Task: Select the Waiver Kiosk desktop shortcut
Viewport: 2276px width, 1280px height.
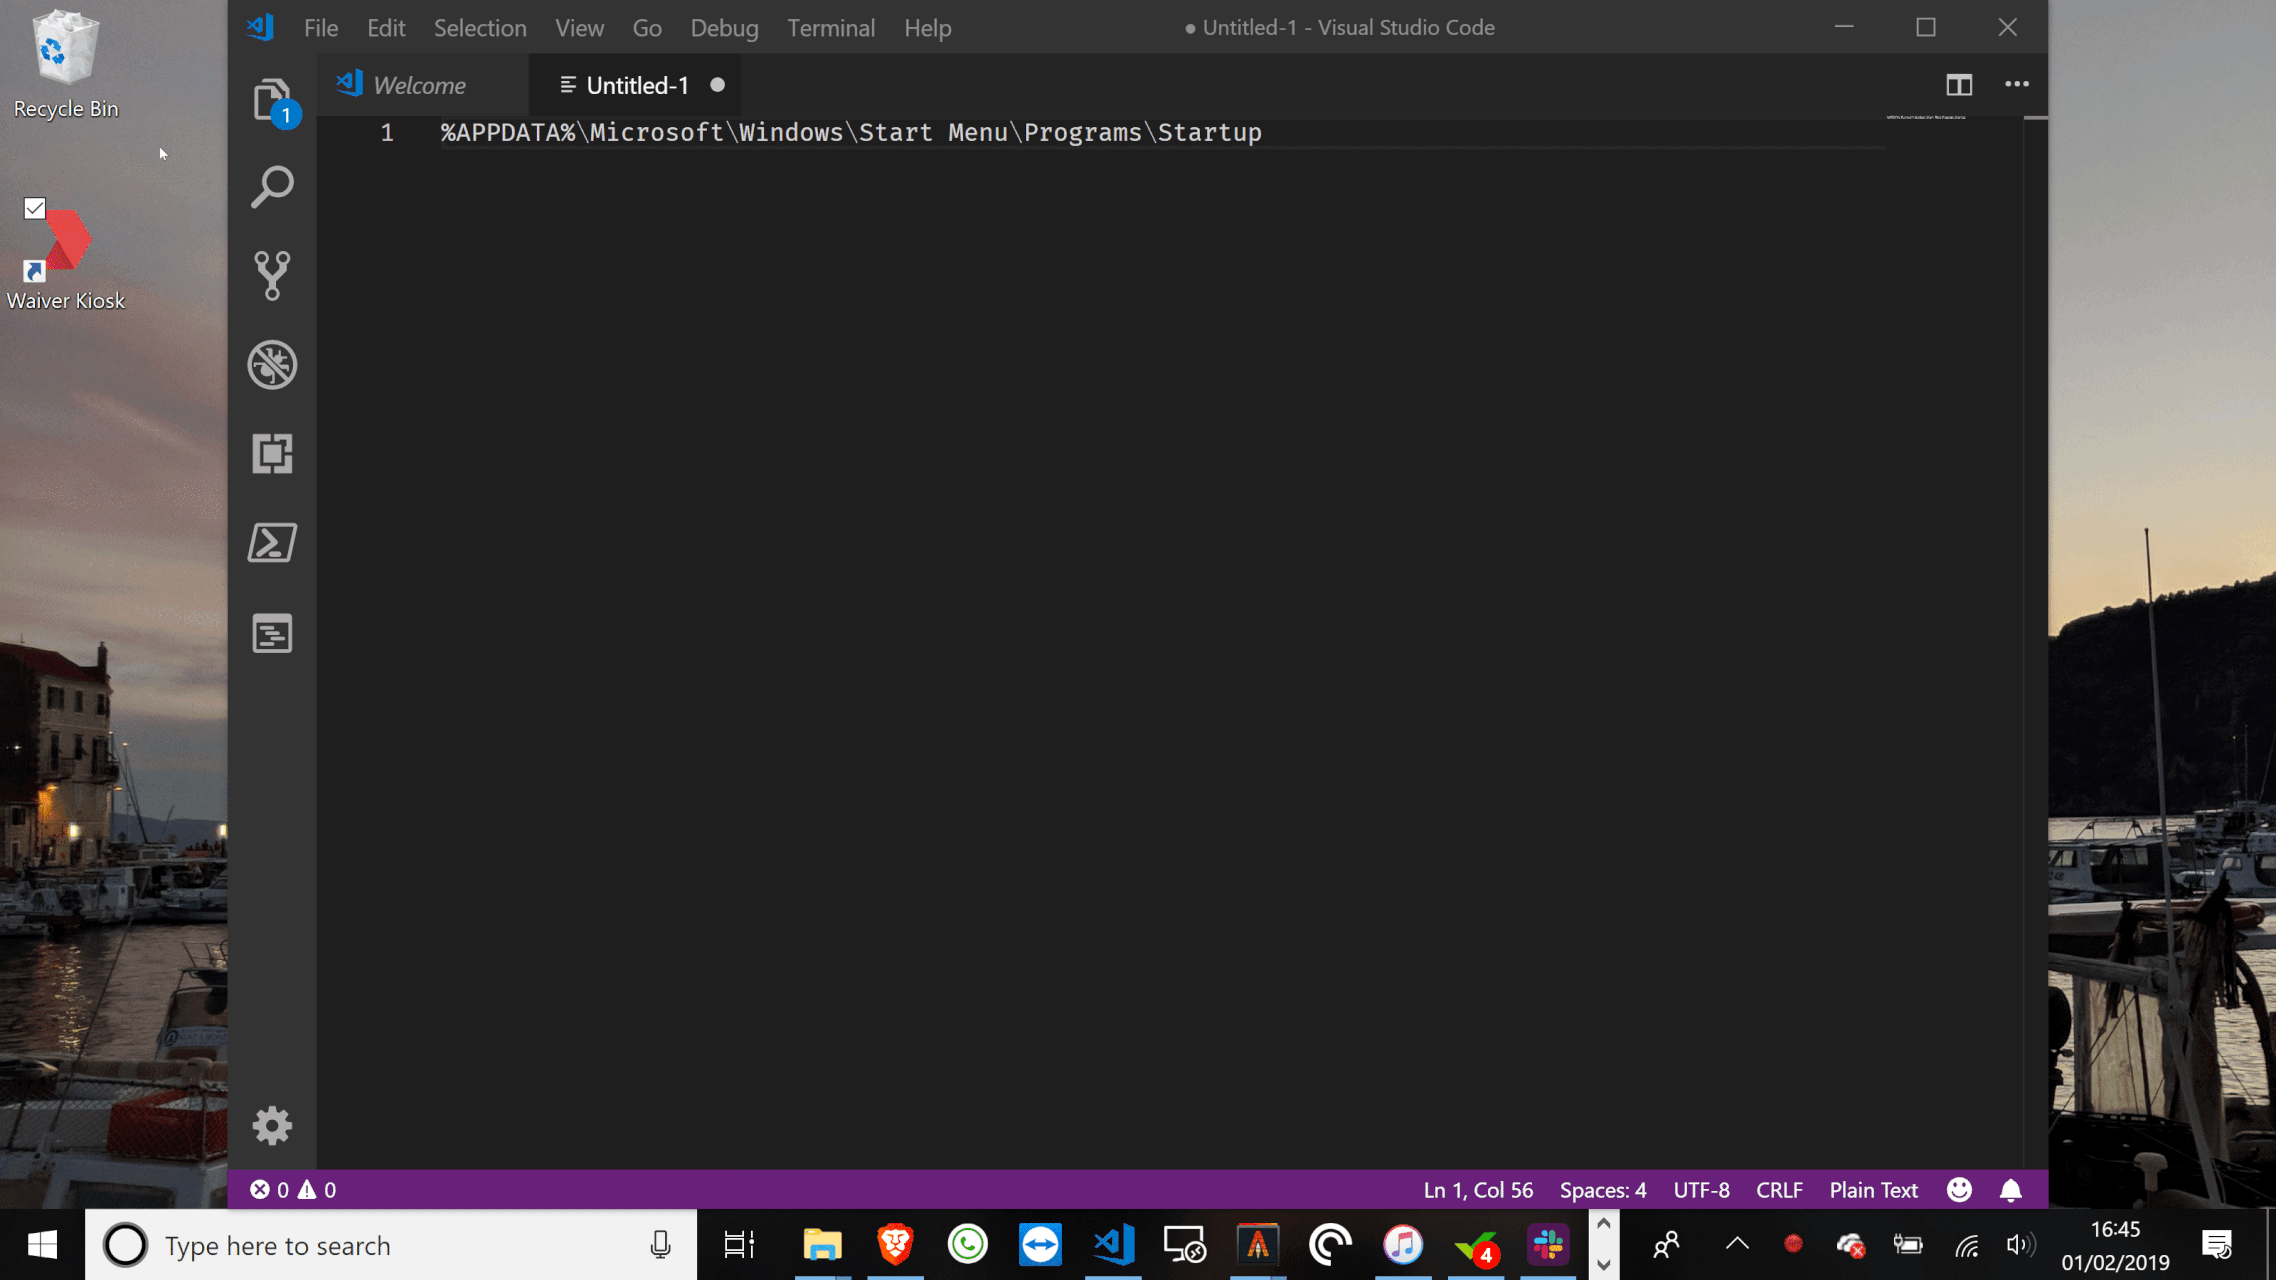Action: [x=66, y=257]
